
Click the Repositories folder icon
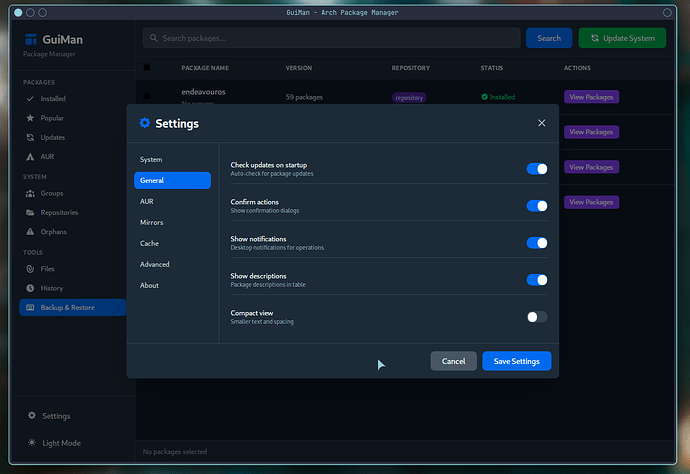coord(31,212)
